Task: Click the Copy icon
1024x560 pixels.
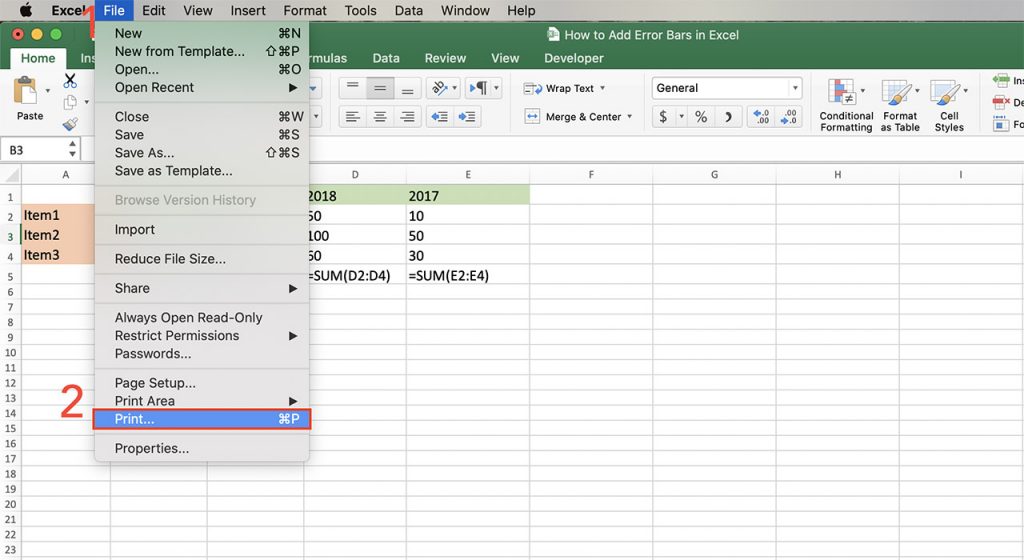Action: click(x=70, y=102)
